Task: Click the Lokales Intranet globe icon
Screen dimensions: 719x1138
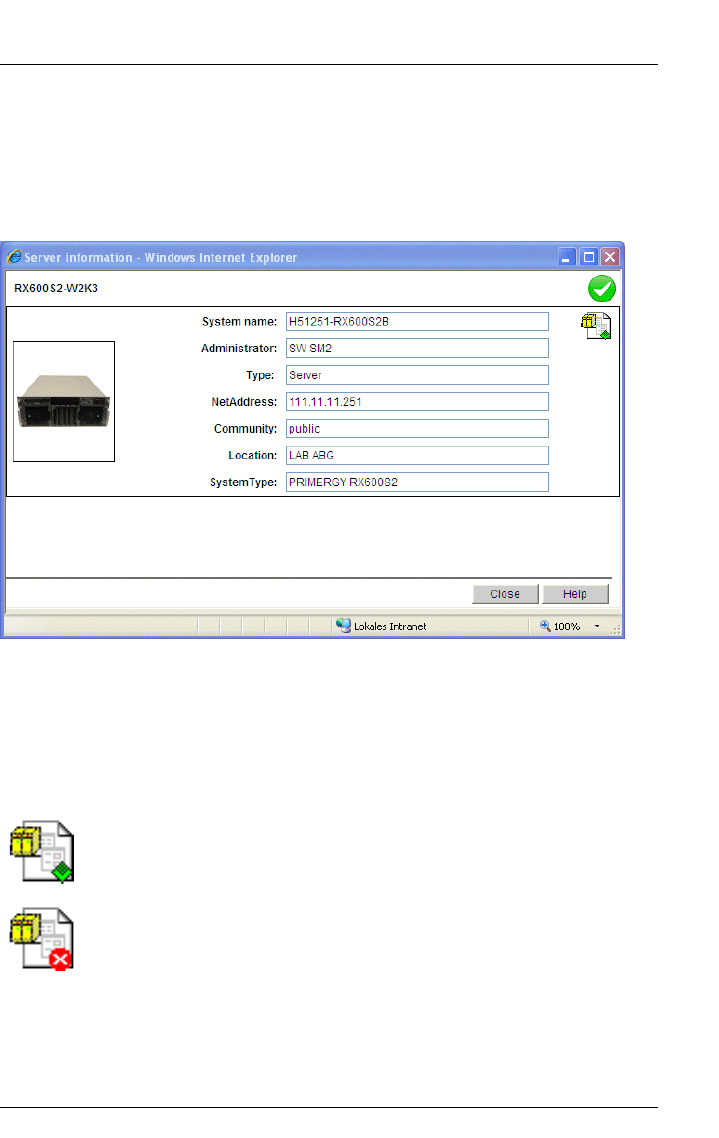Action: tap(343, 626)
